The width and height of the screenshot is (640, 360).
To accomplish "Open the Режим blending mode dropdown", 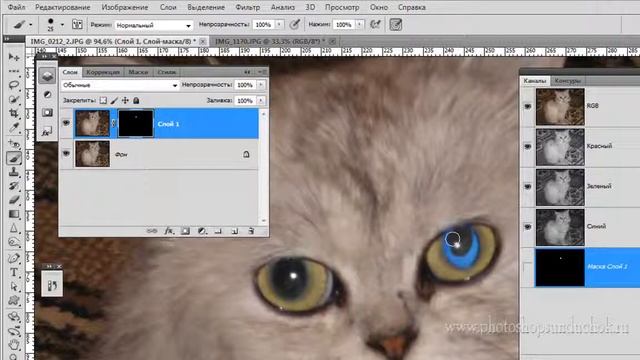I will pyautogui.click(x=153, y=25).
